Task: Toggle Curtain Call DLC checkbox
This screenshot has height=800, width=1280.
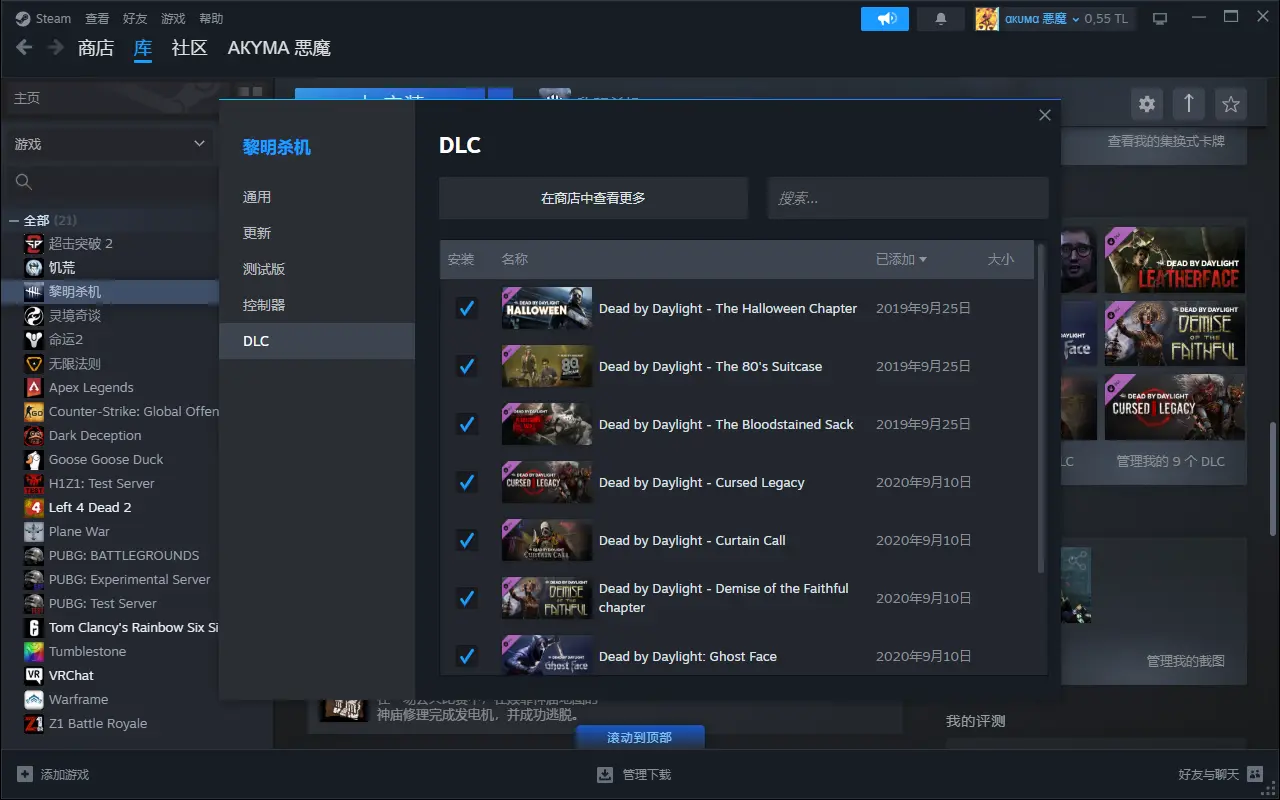Action: pos(466,540)
